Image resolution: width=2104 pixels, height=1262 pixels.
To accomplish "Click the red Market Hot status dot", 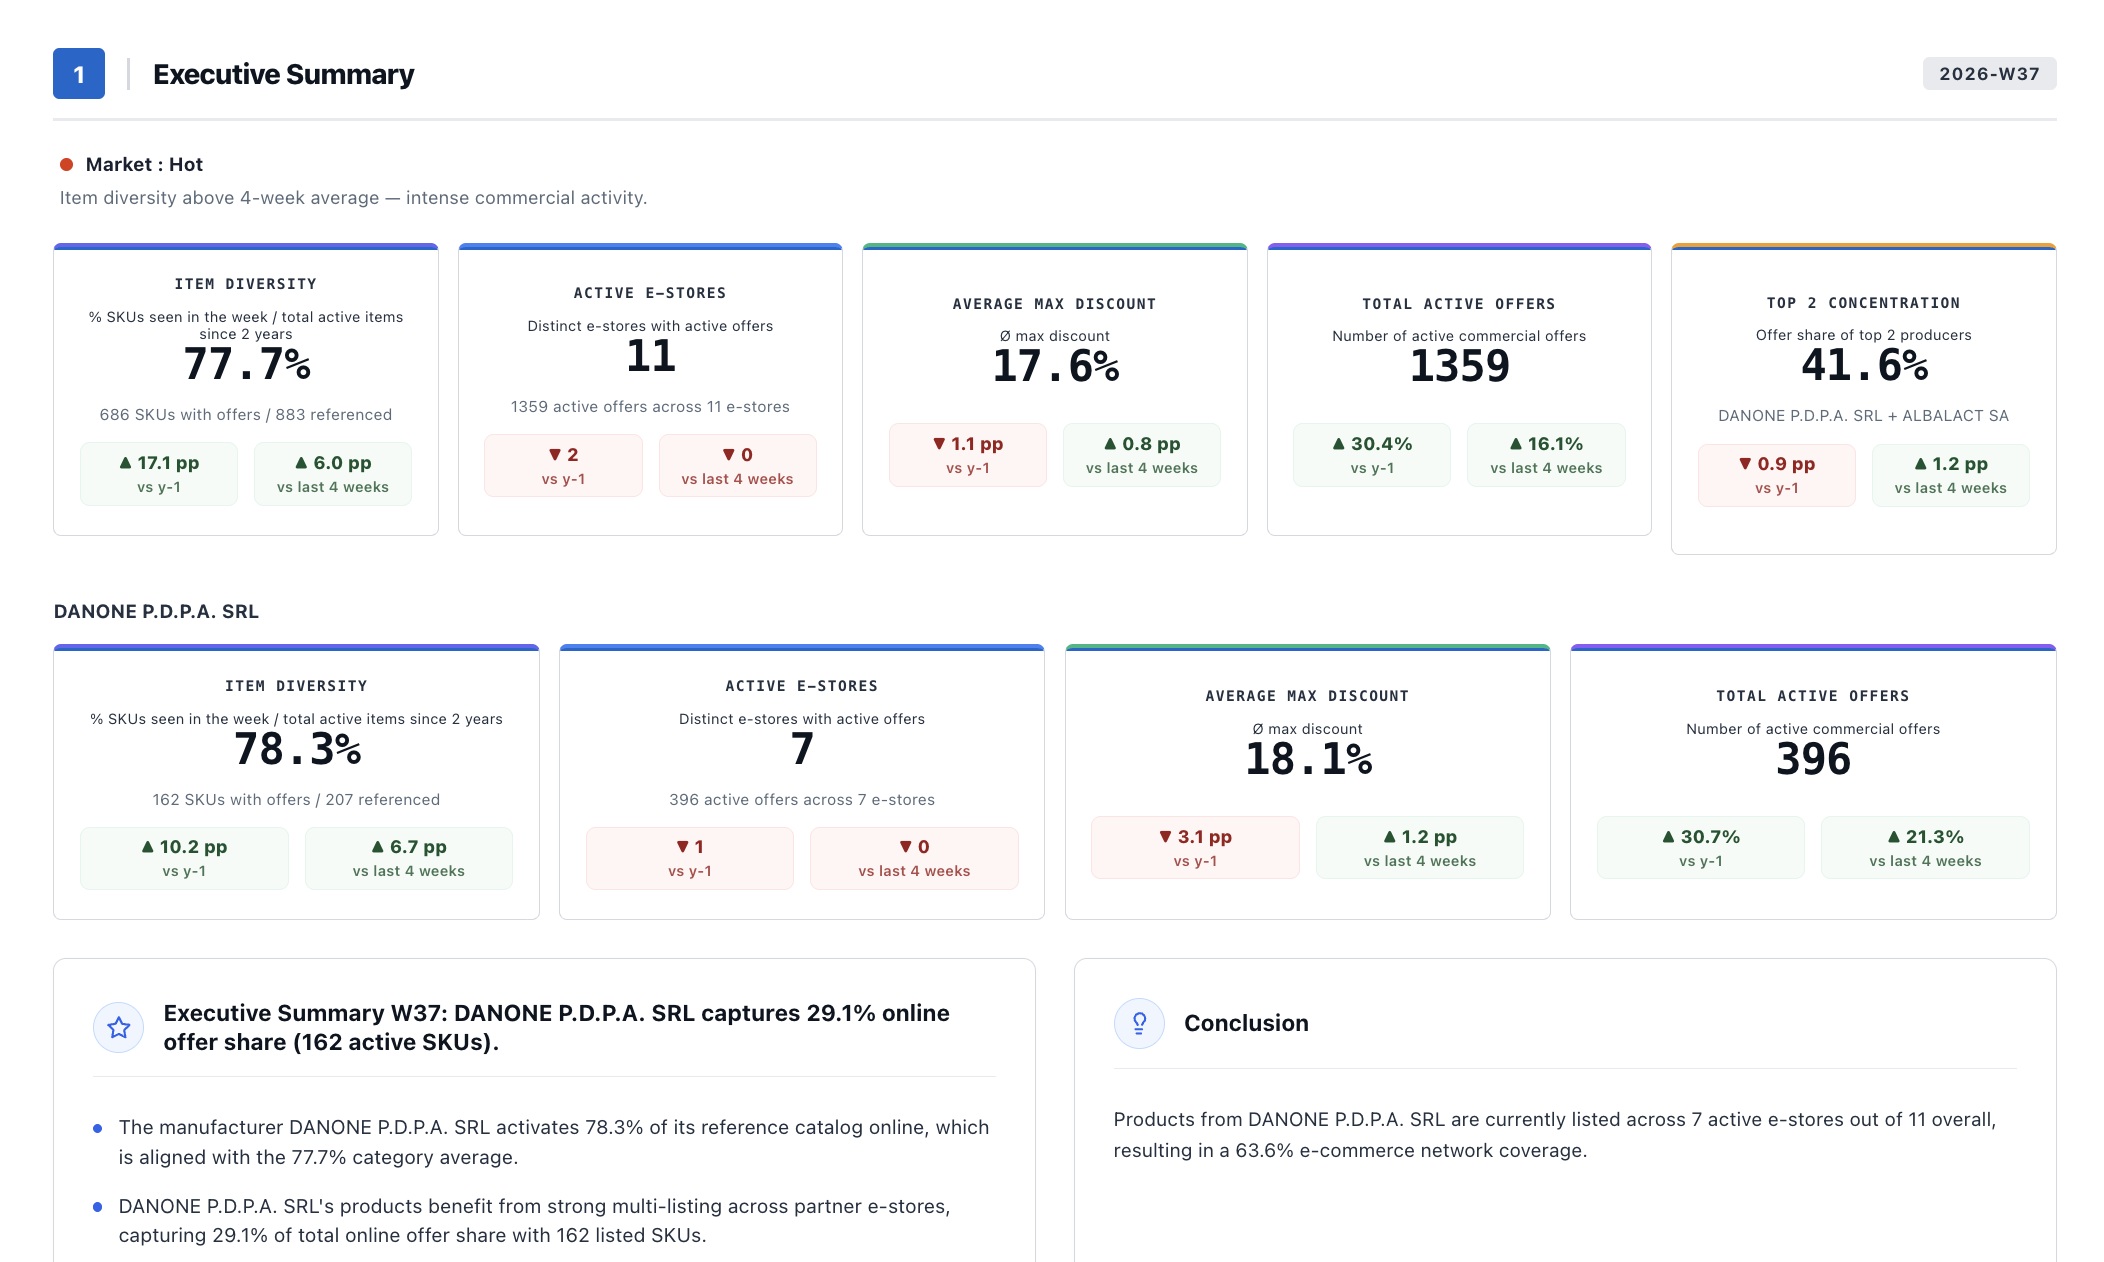I will [66, 164].
